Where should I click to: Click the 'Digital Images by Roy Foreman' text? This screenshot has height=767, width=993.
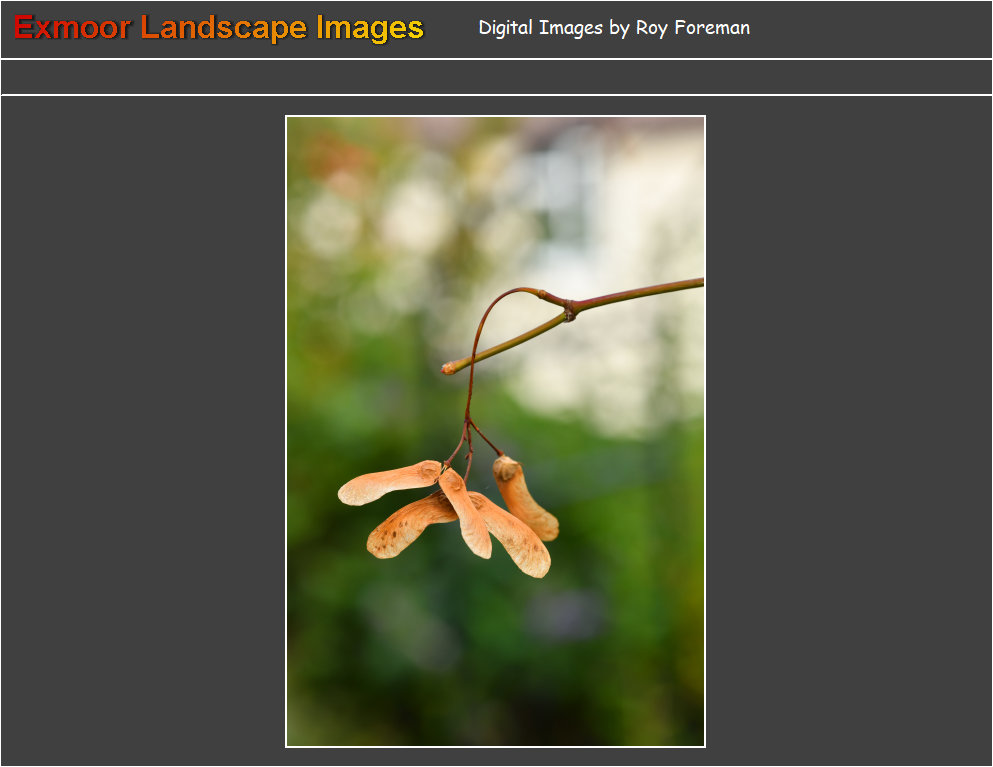(613, 28)
